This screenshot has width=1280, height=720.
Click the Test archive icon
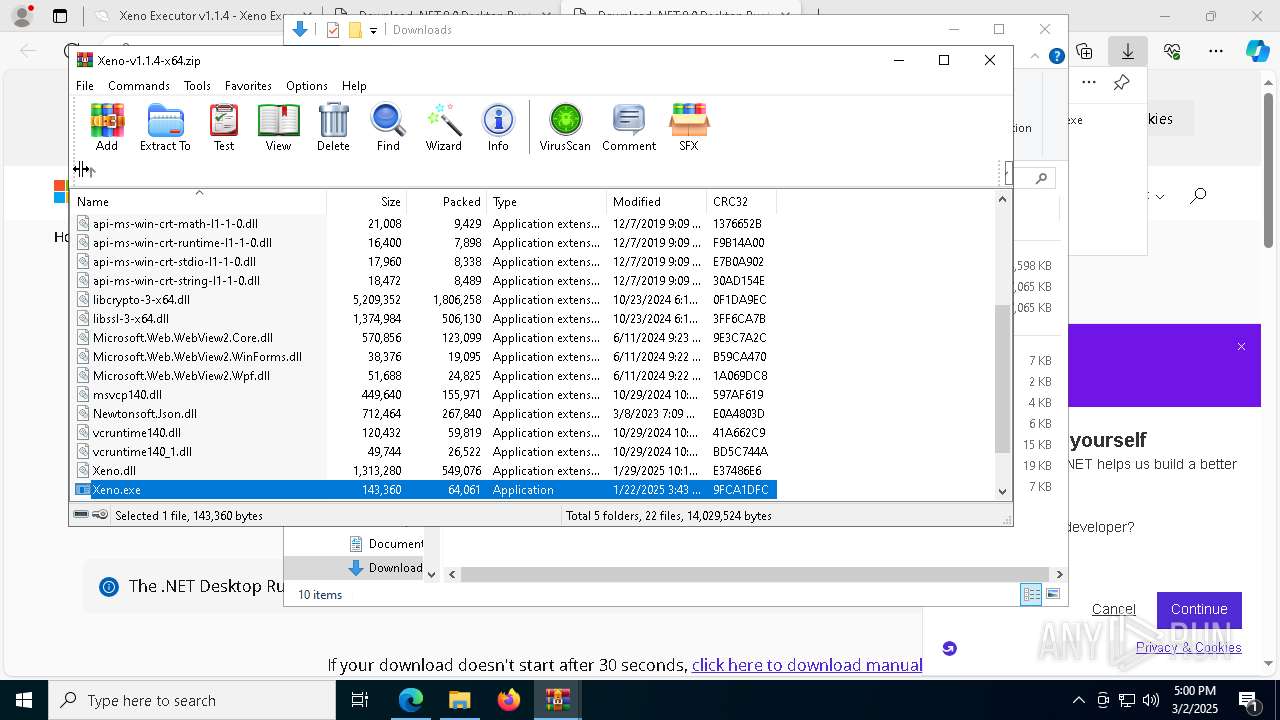pyautogui.click(x=224, y=127)
